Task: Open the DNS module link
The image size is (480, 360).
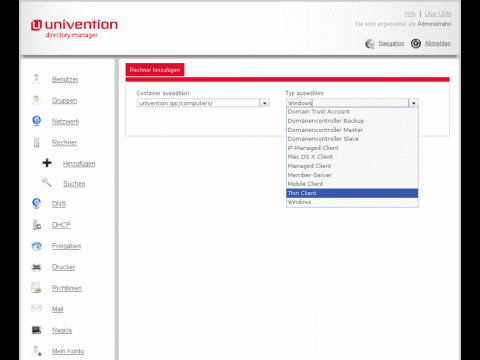Action: click(x=59, y=204)
